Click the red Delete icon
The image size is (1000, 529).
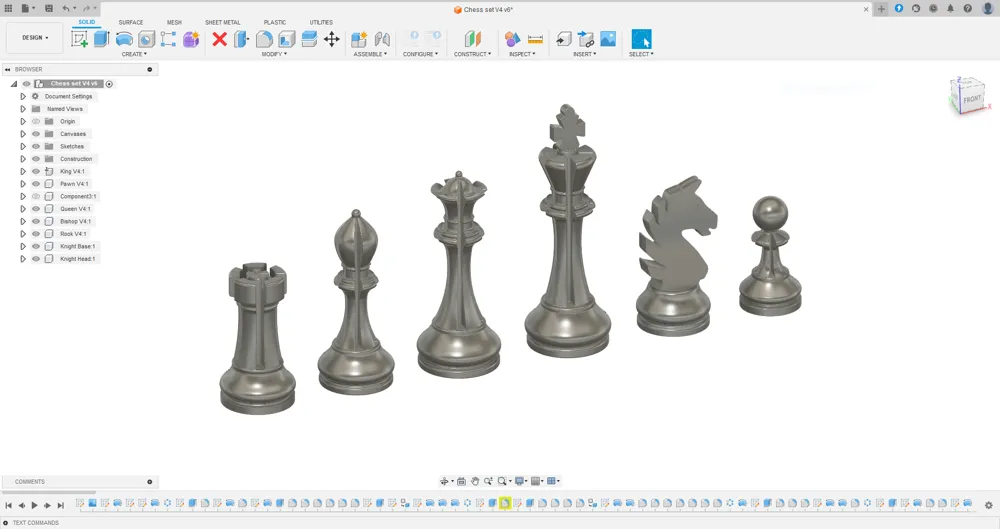219,39
